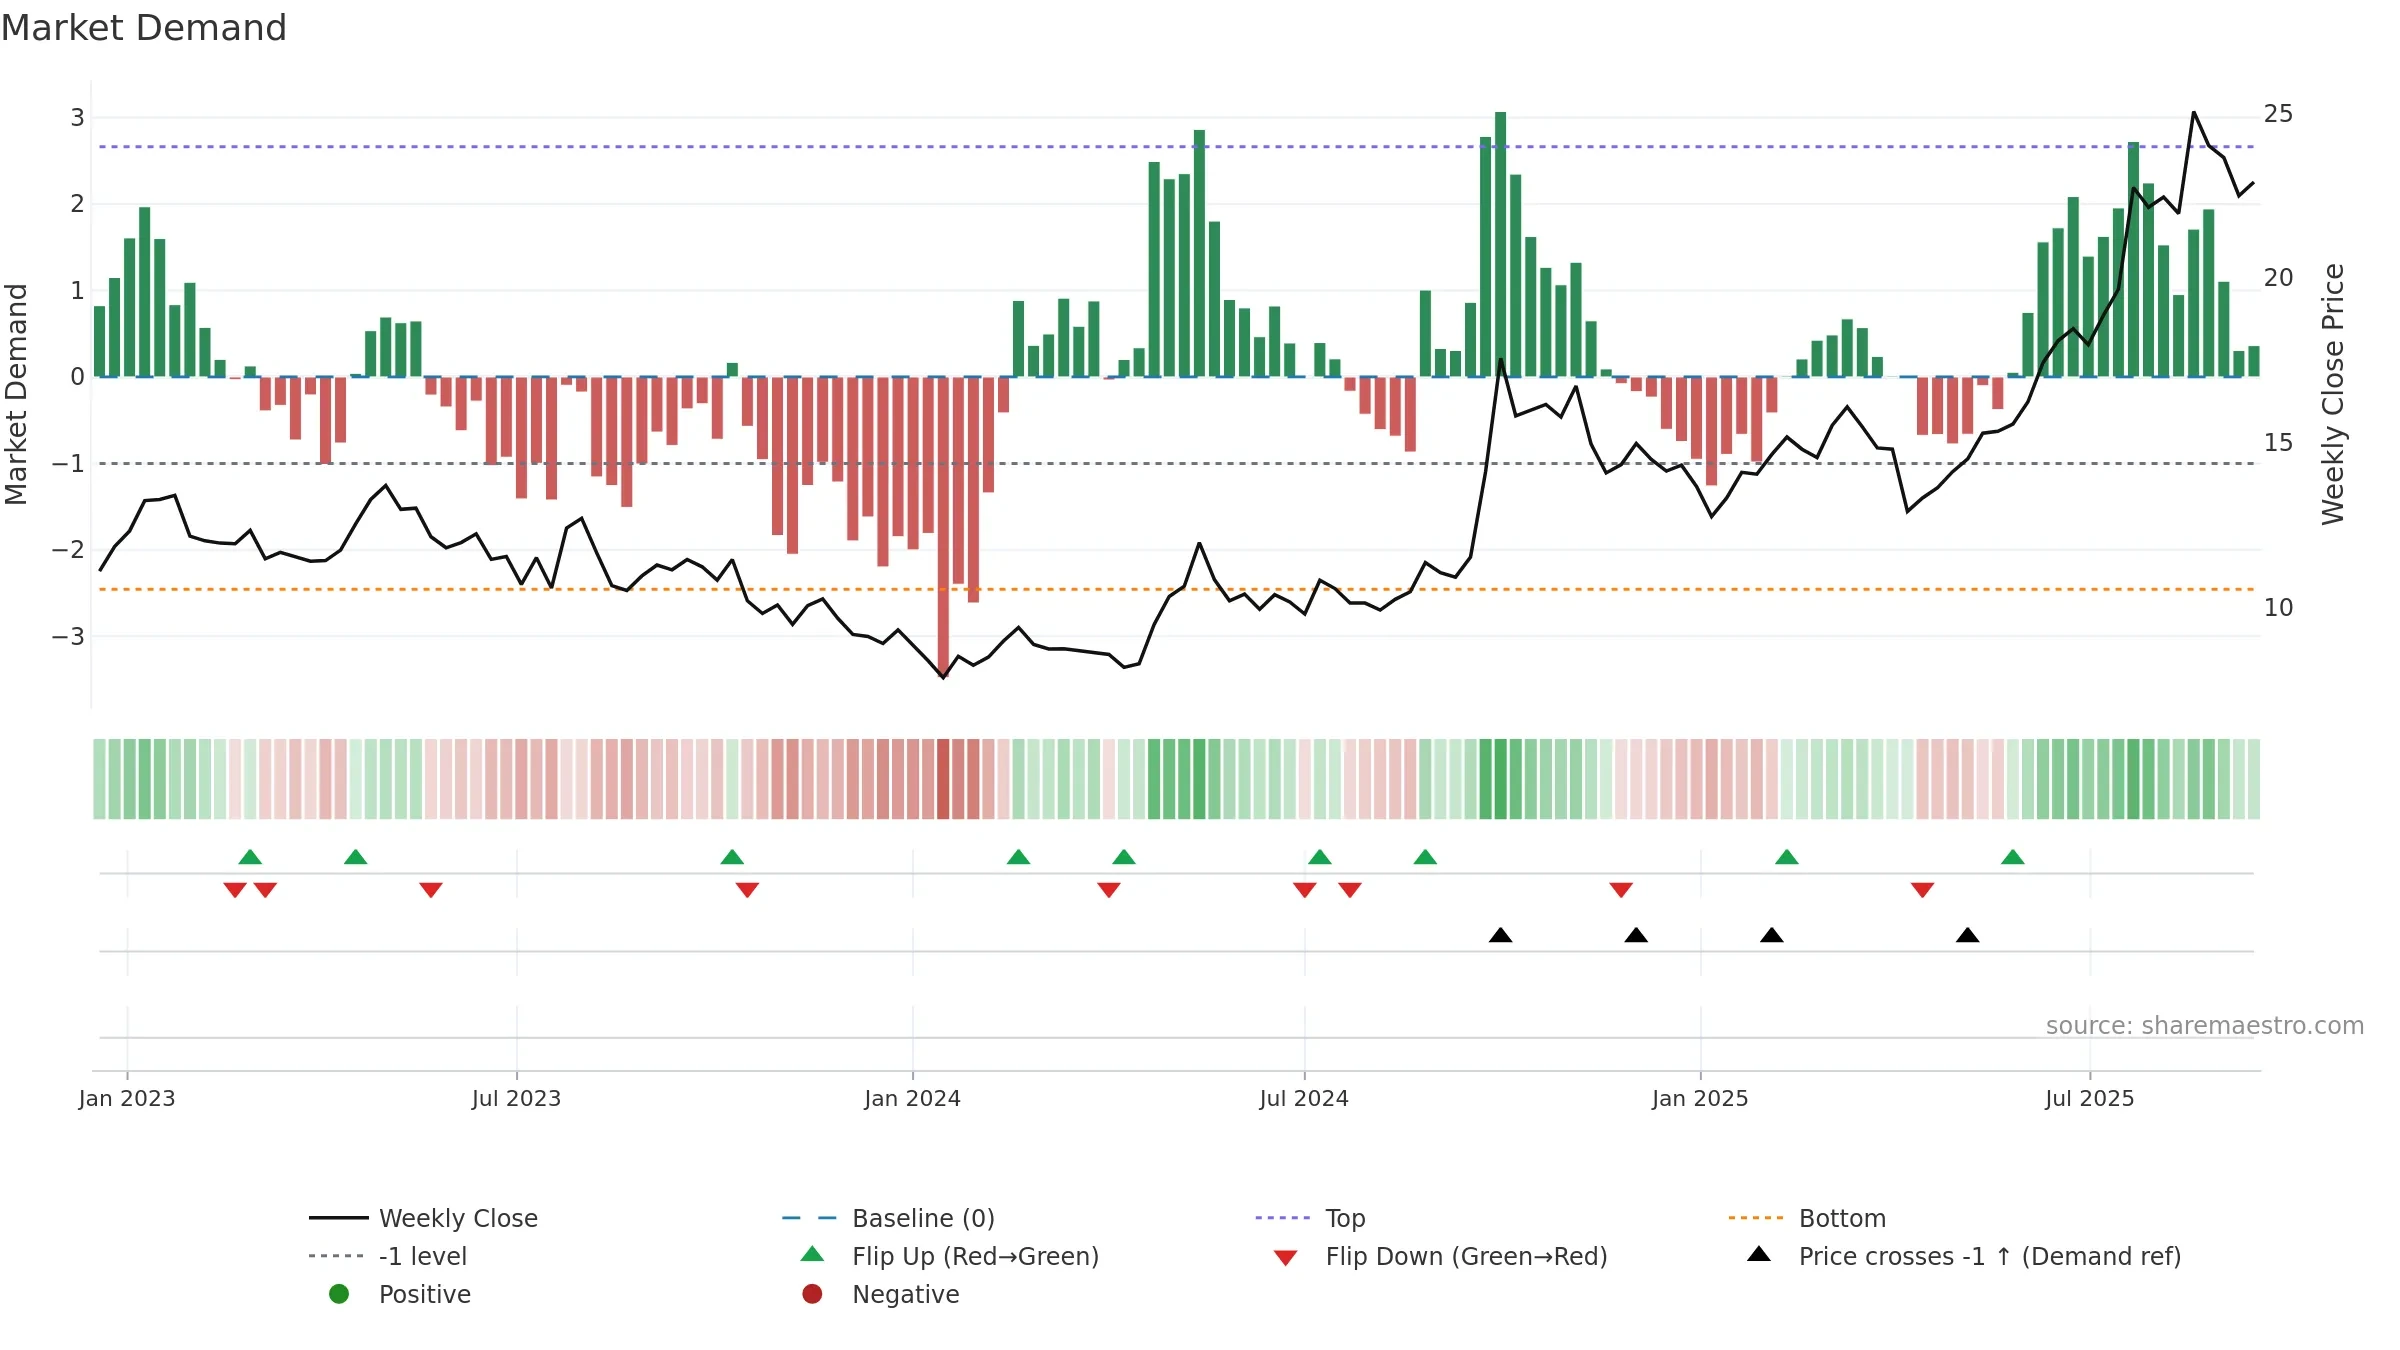
Task: Toggle the Top legend entry
Action: click(x=1310, y=1218)
